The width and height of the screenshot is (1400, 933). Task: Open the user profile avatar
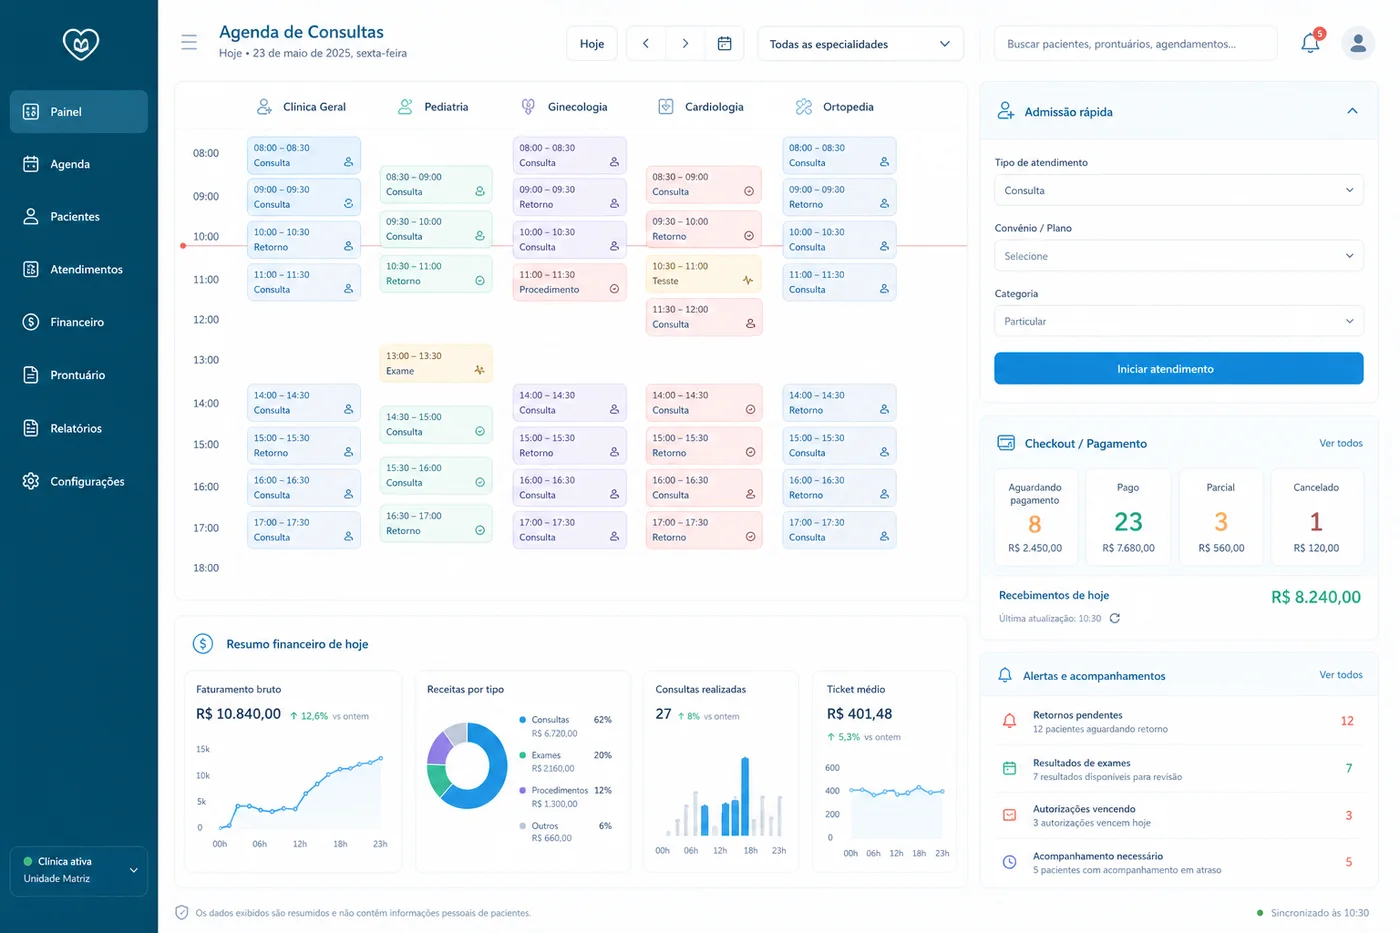point(1358,43)
